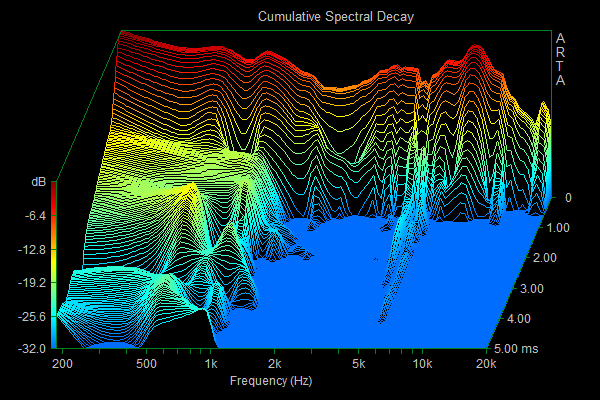Click the dB color gradient scale bar
Viewport: 600px width, 400px height.
click(53, 265)
